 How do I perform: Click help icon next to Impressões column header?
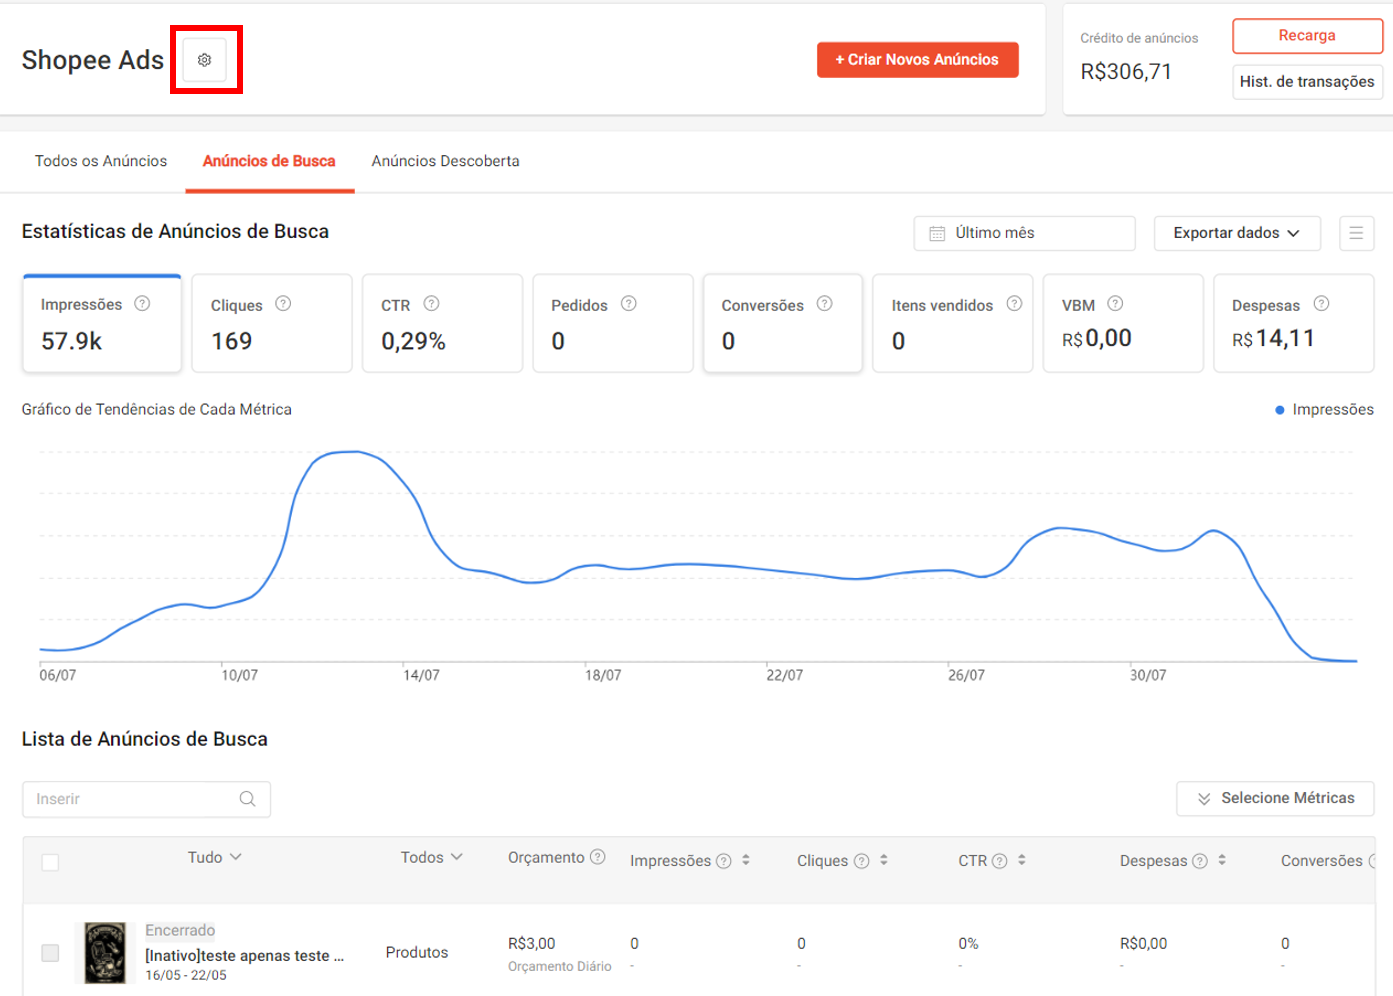[724, 861]
